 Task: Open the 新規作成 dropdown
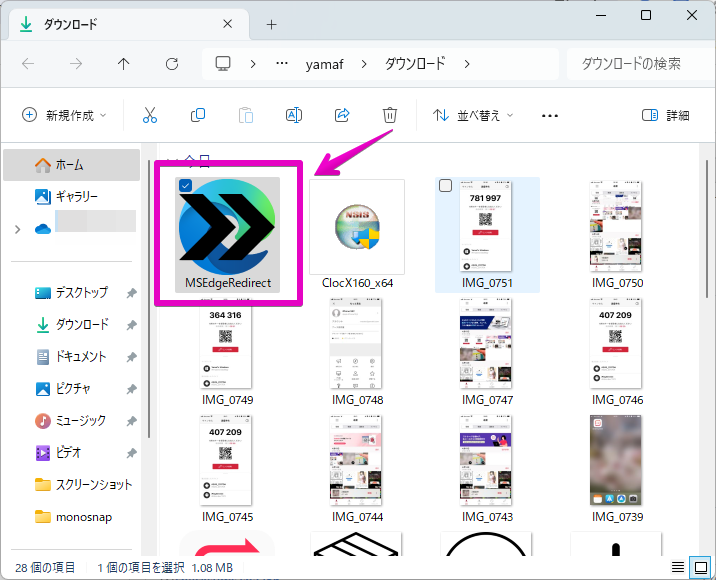coord(64,115)
